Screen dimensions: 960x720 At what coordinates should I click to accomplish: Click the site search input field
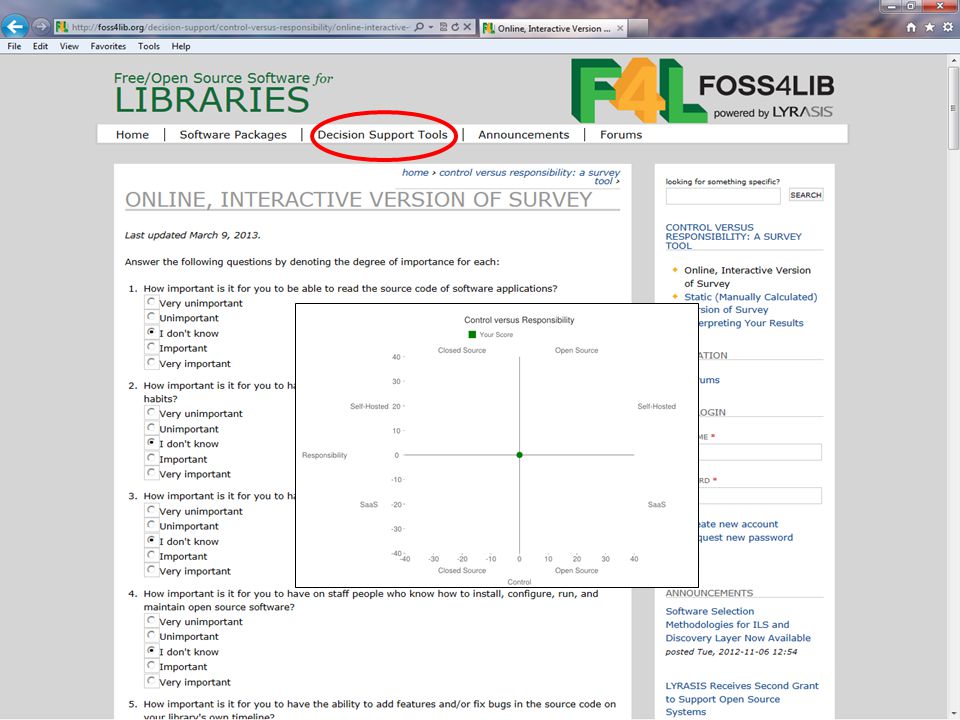[x=722, y=196]
